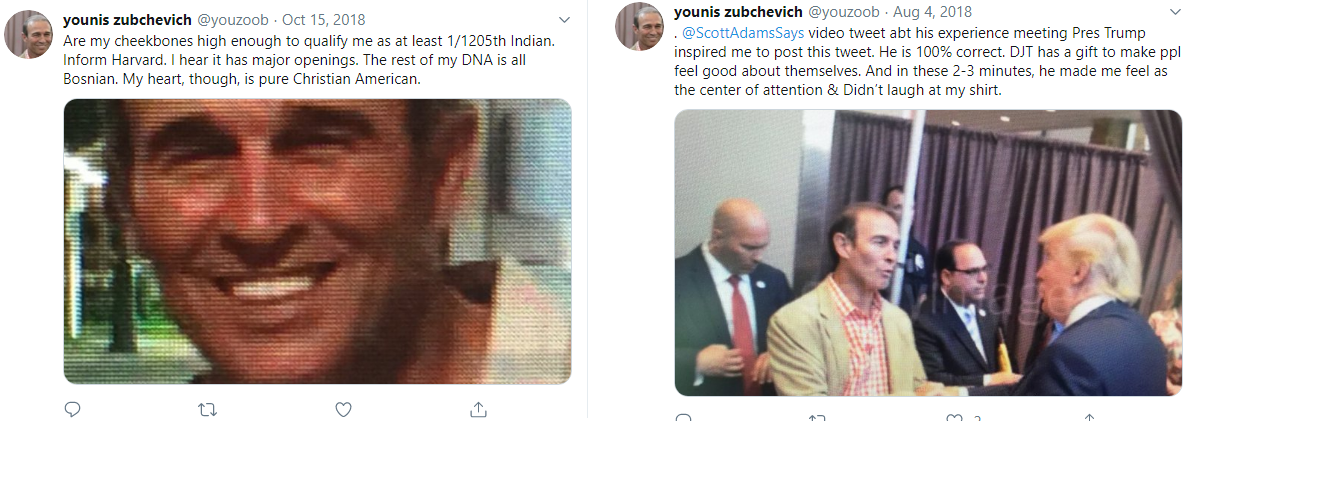This screenshot has height=500, width=1319.
Task: Retweet the Aug 4, 2018 tweet
Action: [x=818, y=418]
